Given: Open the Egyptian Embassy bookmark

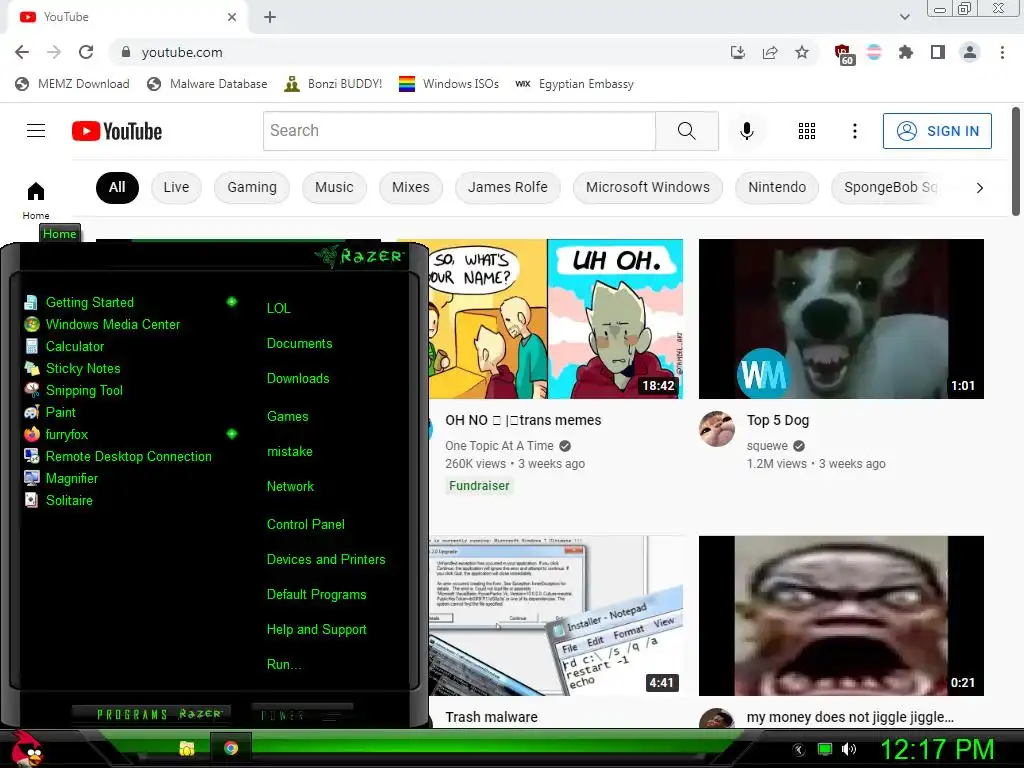Looking at the screenshot, I should click(574, 84).
